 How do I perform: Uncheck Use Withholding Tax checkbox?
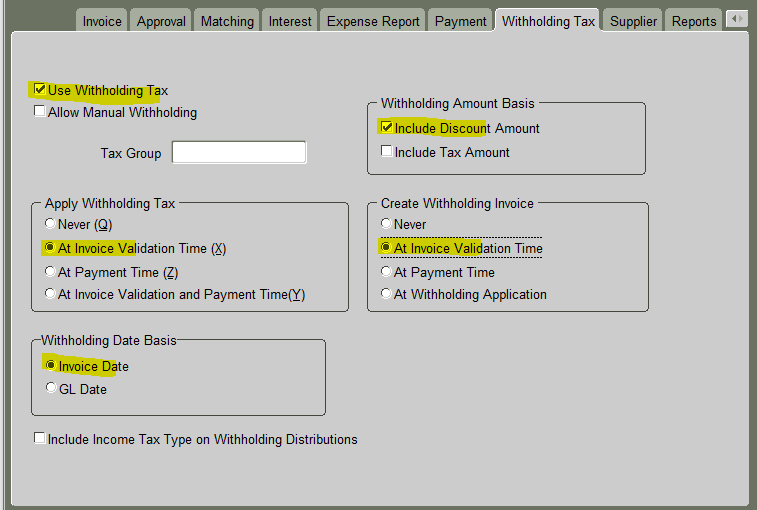(x=40, y=89)
